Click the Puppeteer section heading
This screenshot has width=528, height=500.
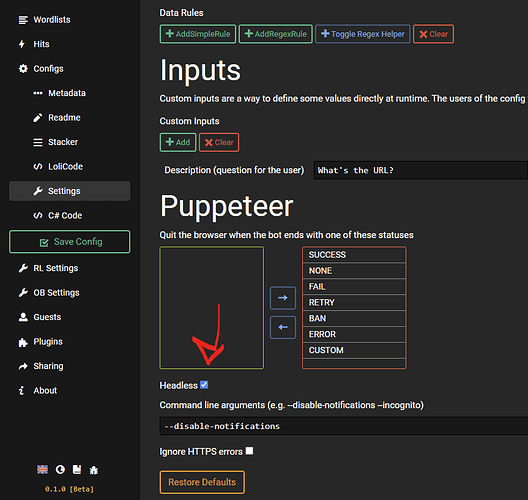point(227,206)
